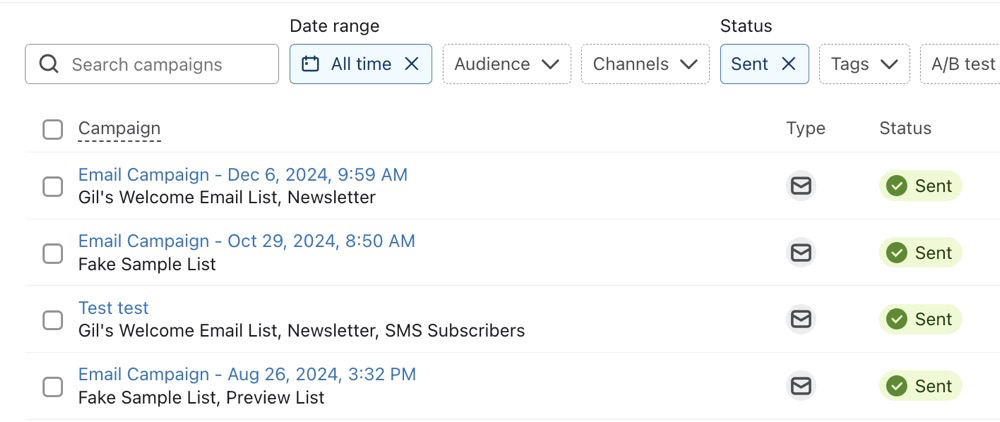
Task: Click the calendar icon in date range
Action: click(x=311, y=64)
